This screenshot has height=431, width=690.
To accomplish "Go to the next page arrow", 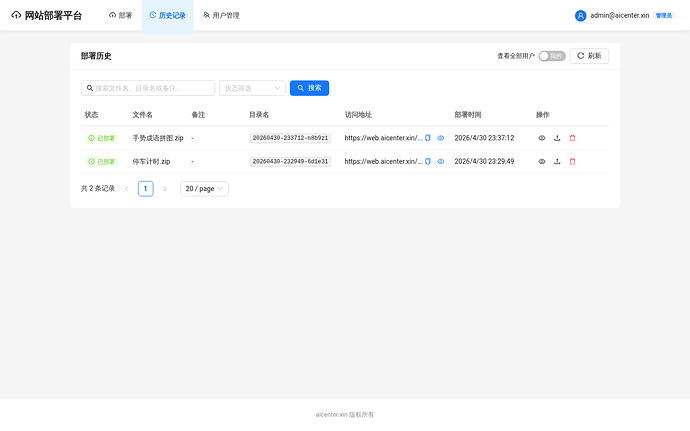I will click(165, 188).
